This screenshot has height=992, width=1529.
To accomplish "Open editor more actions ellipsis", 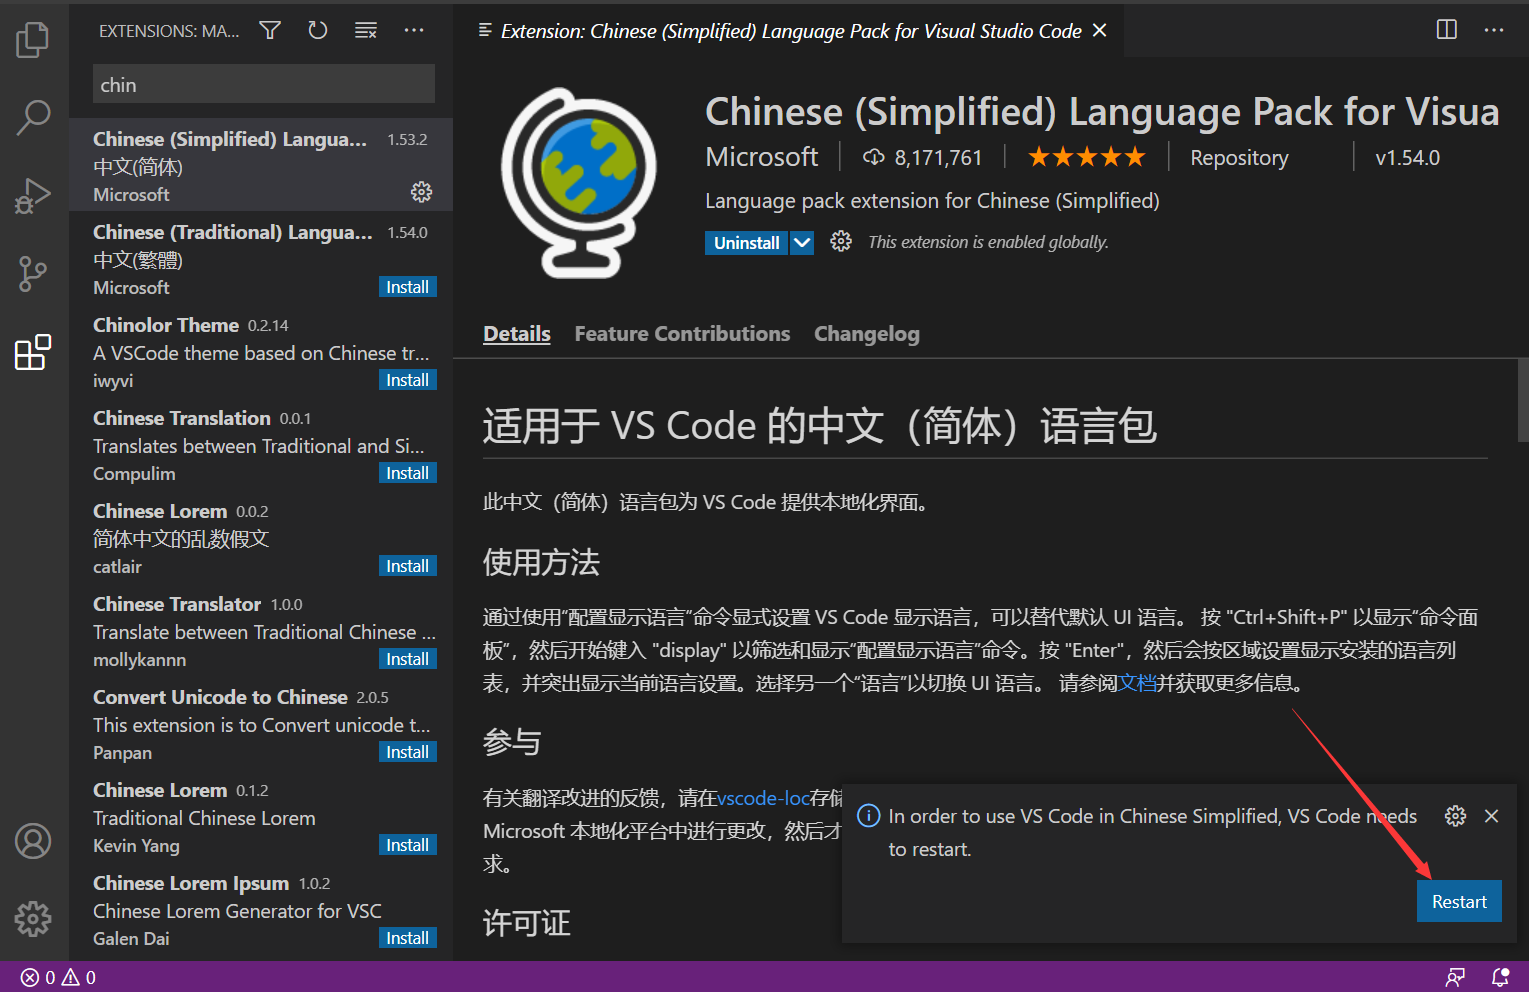I will (x=1494, y=30).
